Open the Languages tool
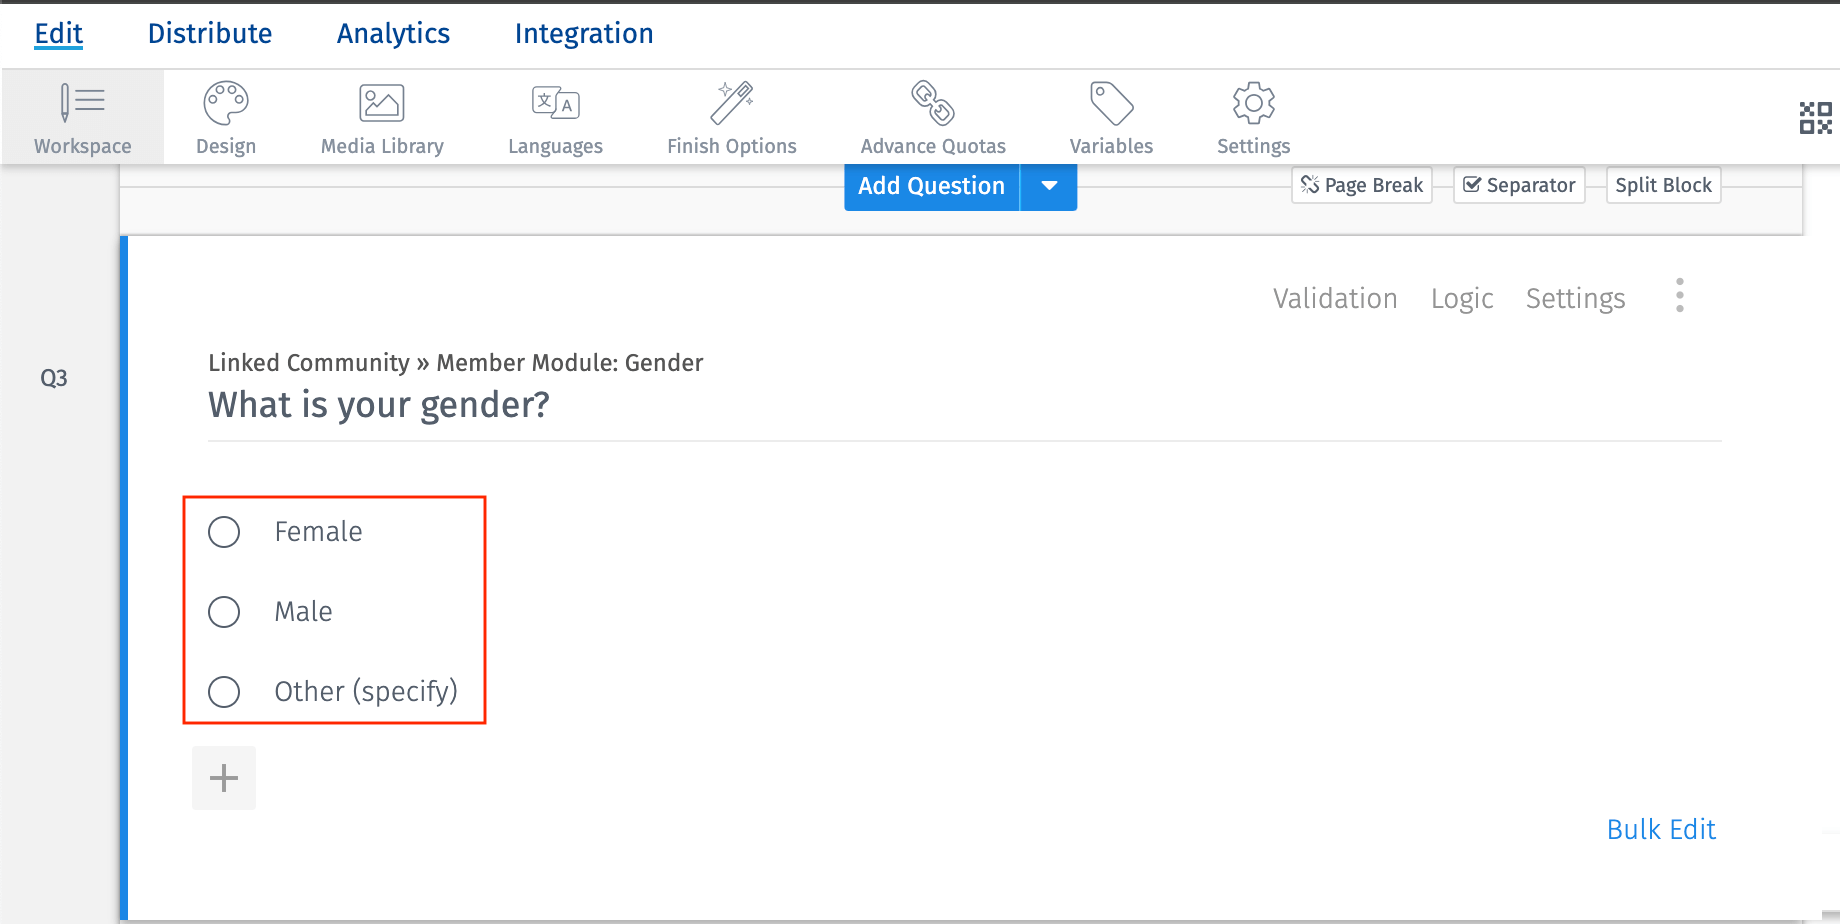1840x924 pixels. coord(555,116)
